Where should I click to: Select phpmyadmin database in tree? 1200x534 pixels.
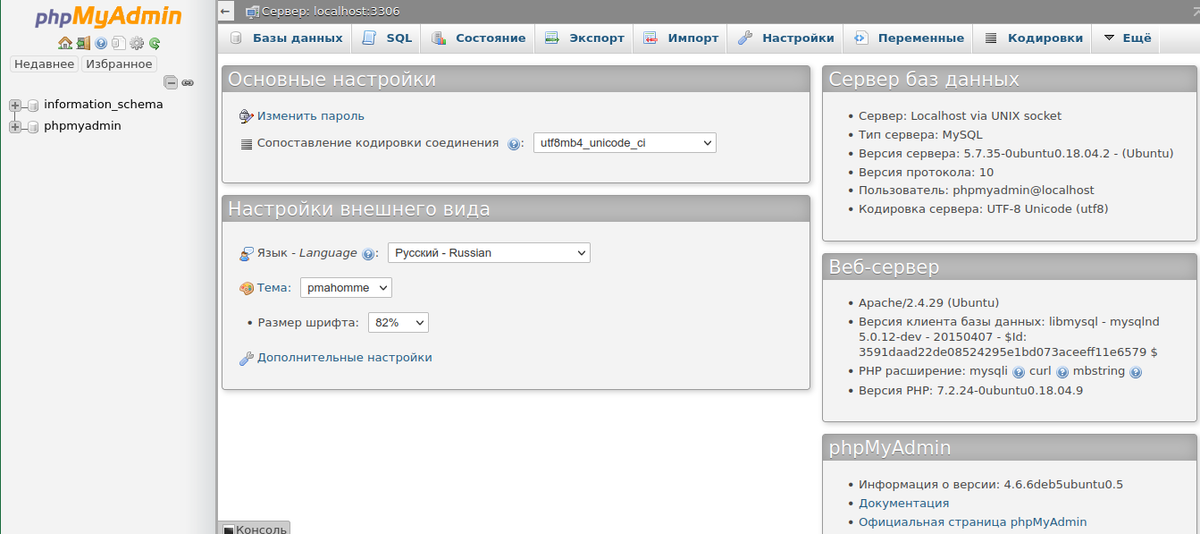point(83,126)
